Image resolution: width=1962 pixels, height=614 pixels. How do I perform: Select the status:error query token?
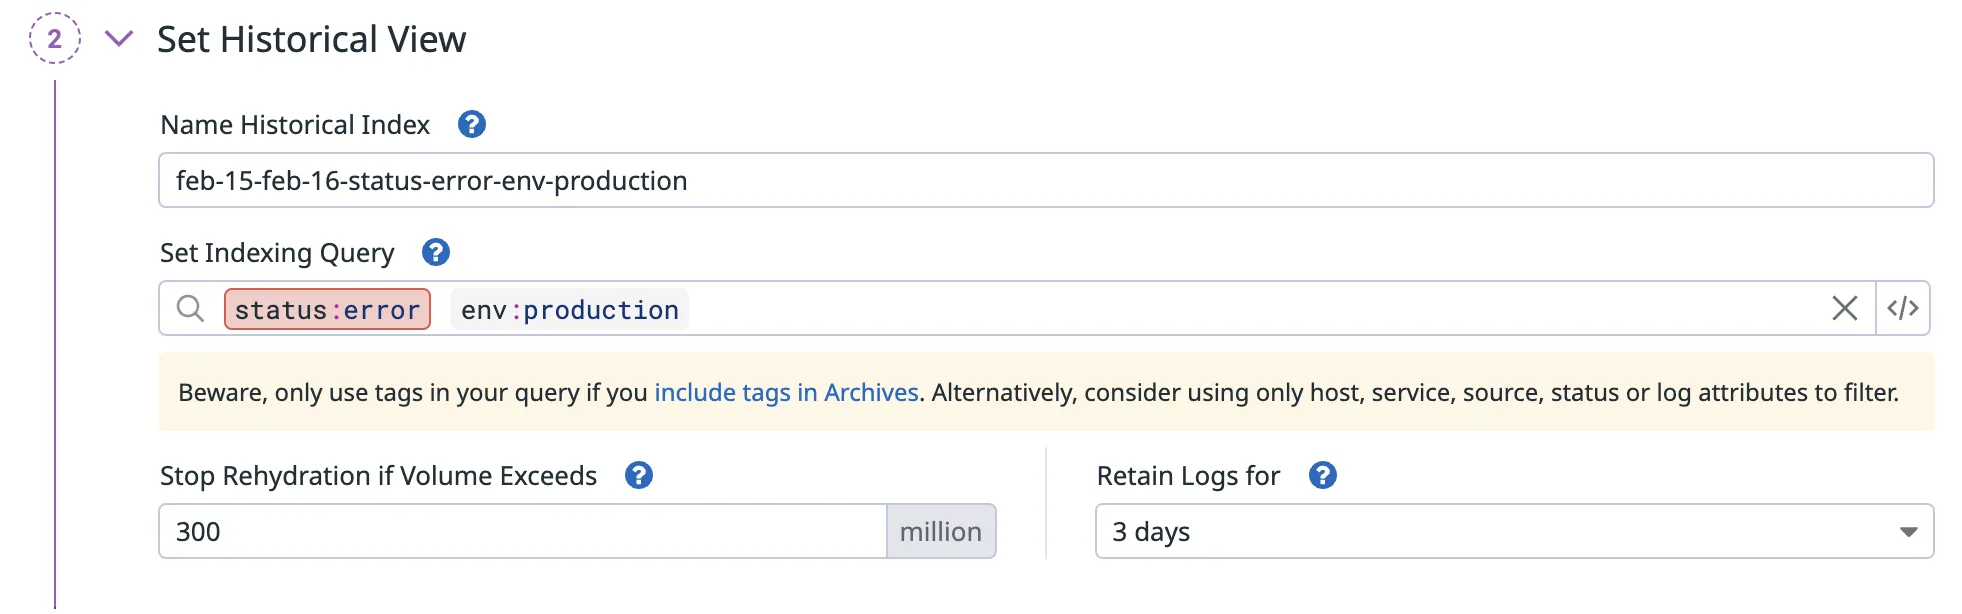327,310
